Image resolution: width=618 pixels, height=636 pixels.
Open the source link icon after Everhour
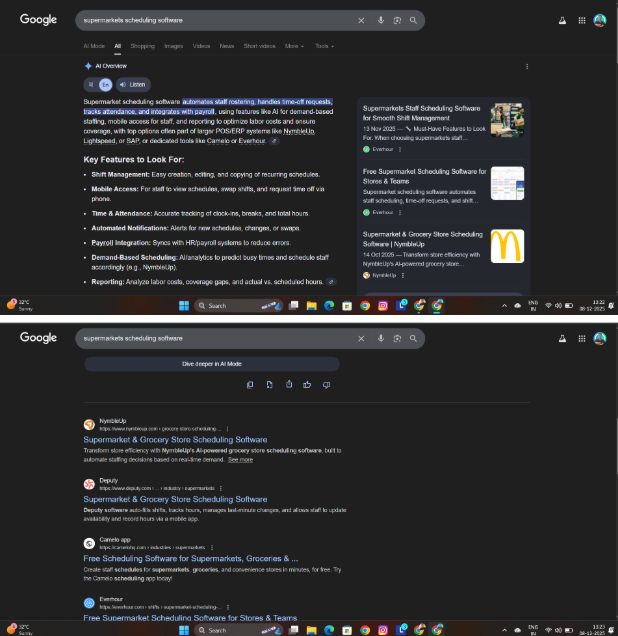(275, 141)
